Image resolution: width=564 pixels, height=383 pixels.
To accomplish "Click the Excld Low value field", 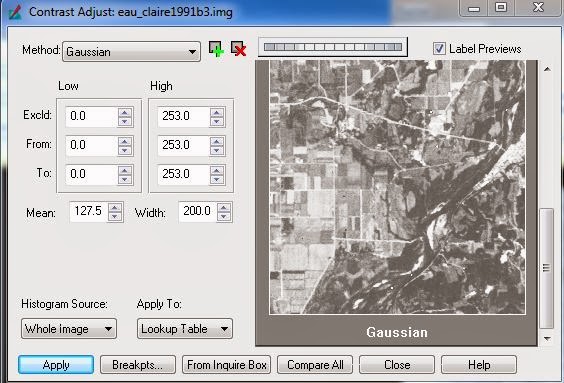I will pos(91,116).
